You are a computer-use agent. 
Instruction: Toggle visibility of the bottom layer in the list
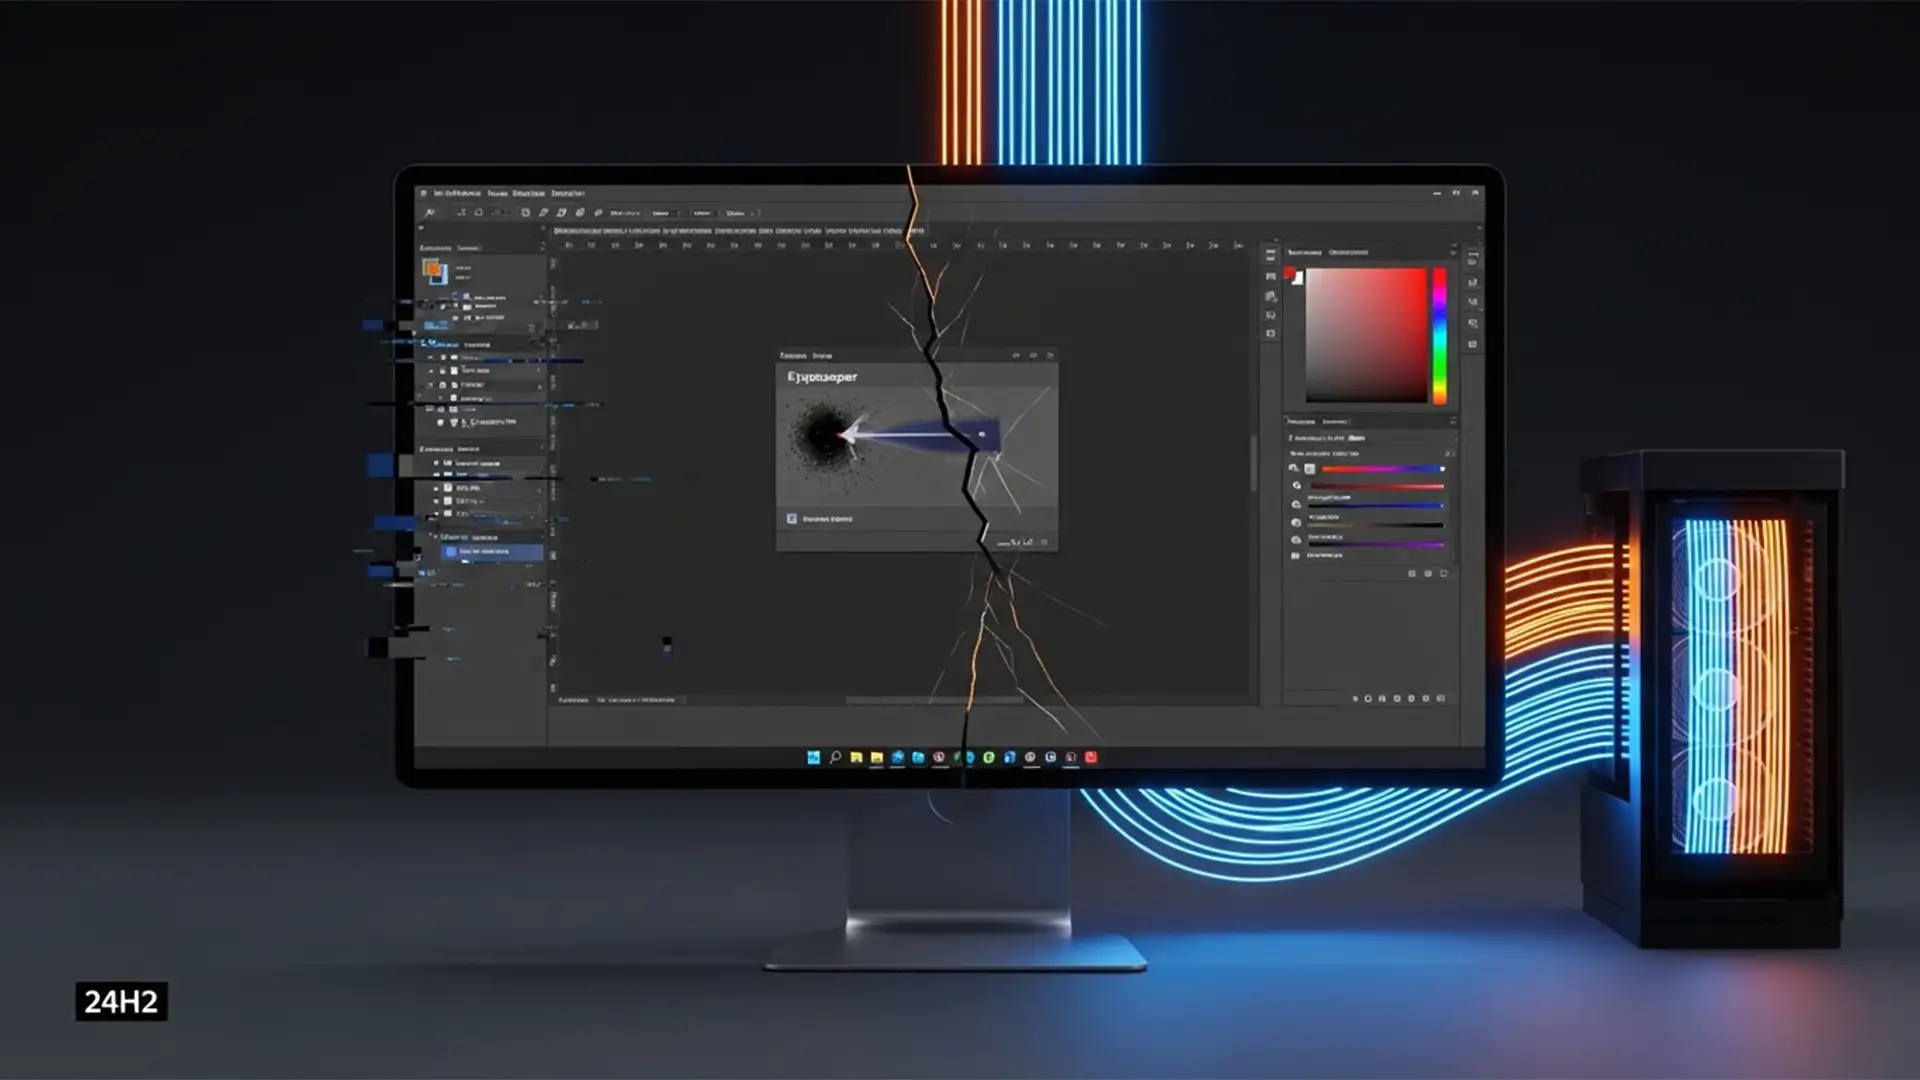point(435,514)
